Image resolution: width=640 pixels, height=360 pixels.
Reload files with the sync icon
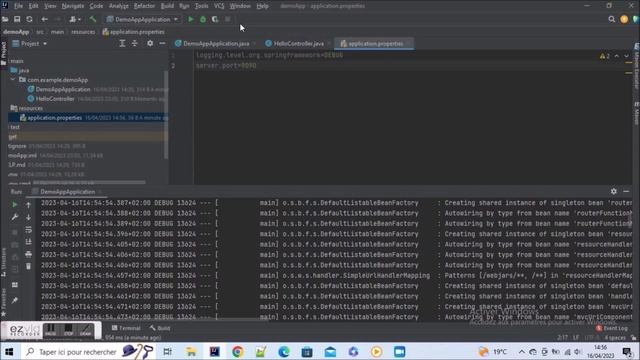[29, 19]
